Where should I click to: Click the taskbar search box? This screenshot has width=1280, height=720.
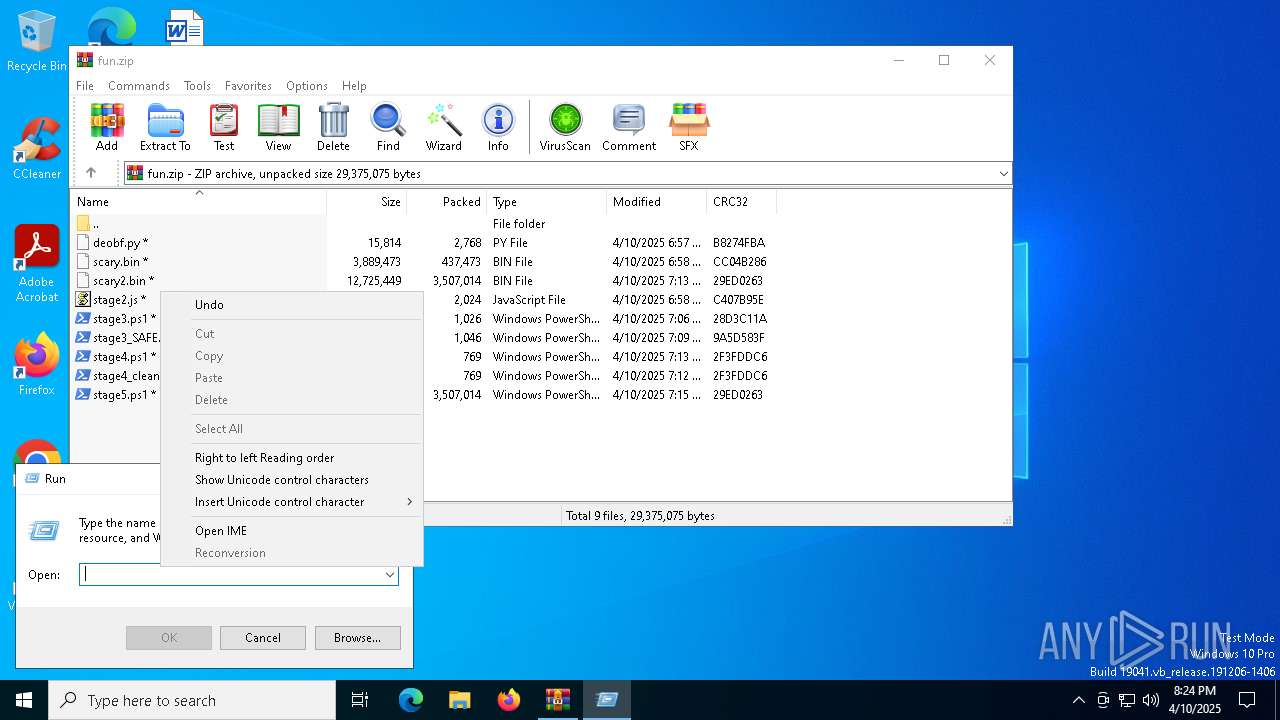tap(192, 700)
